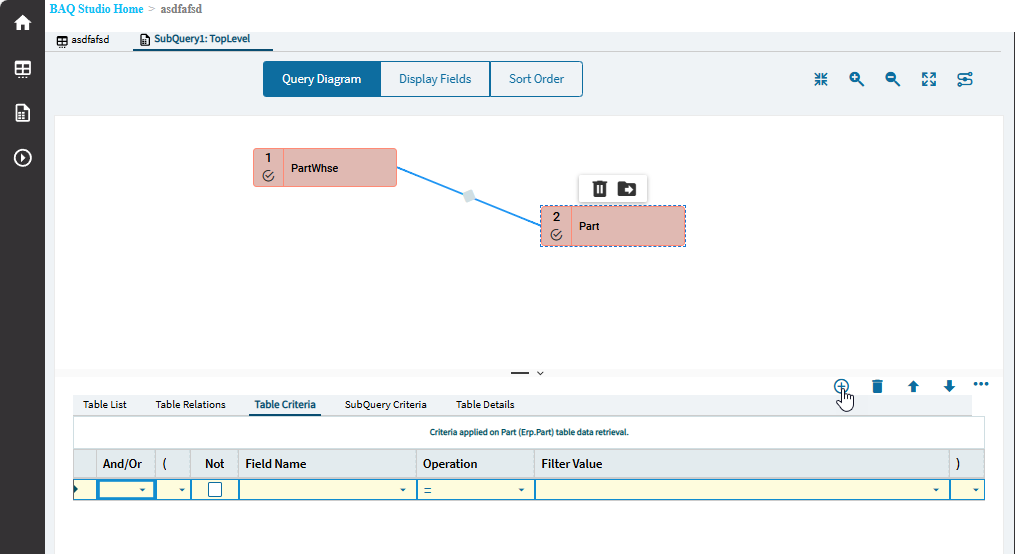Add a new table criteria row
The image size is (1015, 554).
pos(841,386)
